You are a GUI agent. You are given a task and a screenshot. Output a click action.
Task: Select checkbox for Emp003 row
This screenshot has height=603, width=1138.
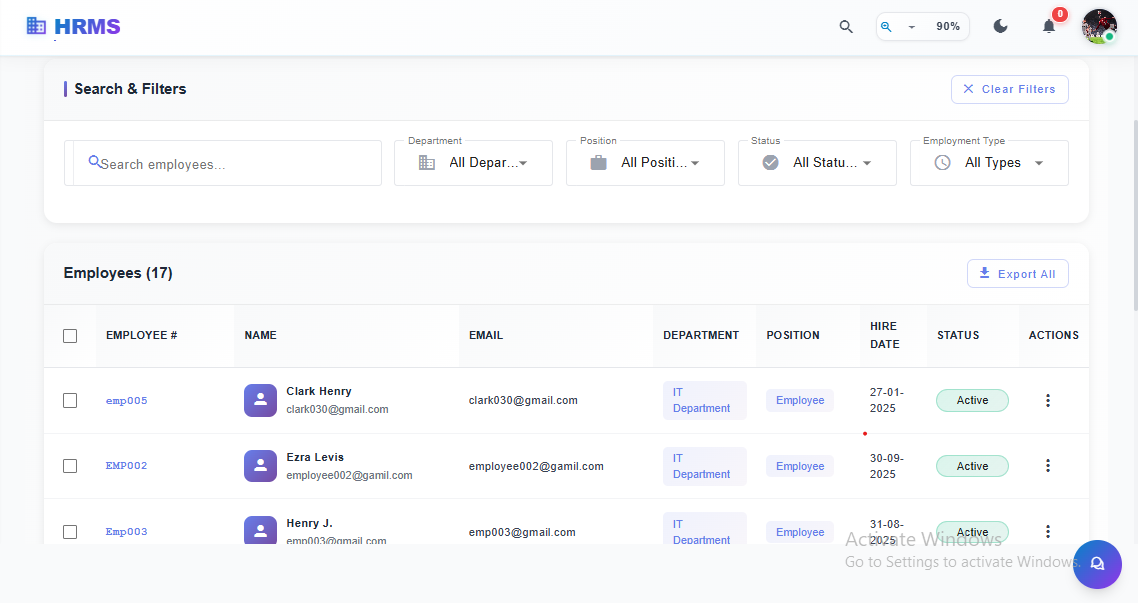coord(70,531)
